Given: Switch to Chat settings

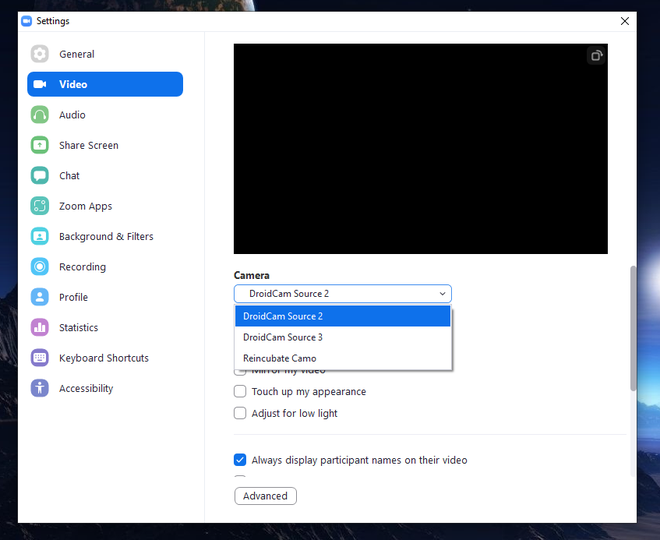Looking at the screenshot, I should [105, 176].
